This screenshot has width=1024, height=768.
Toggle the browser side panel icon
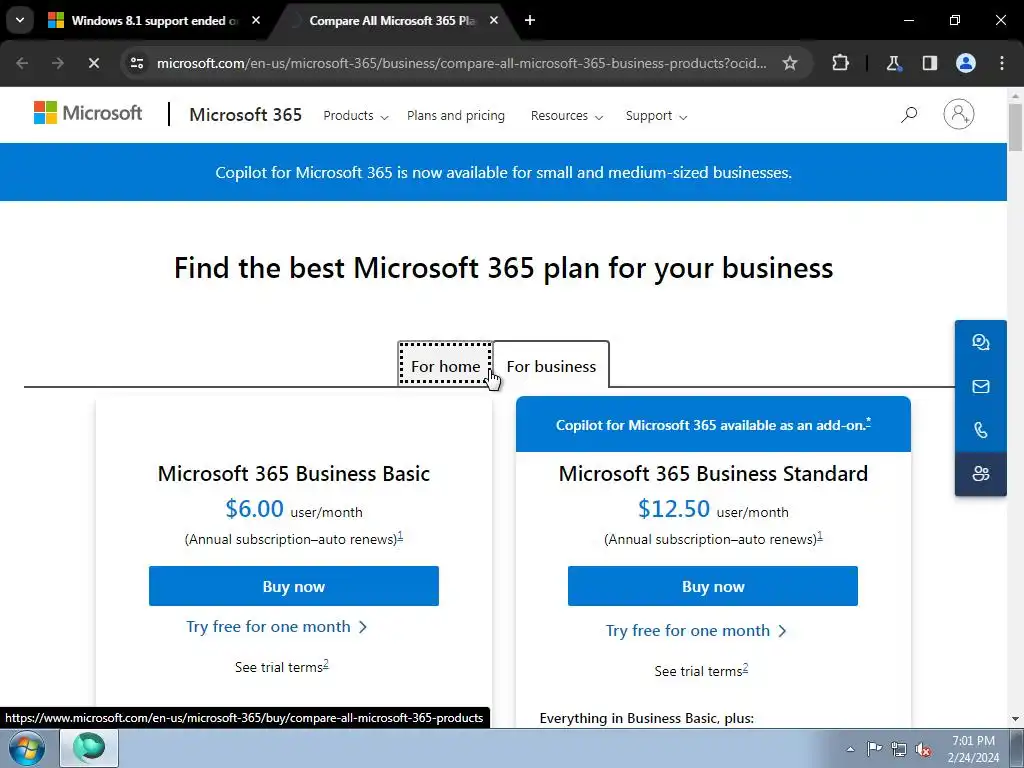pyautogui.click(x=929, y=63)
